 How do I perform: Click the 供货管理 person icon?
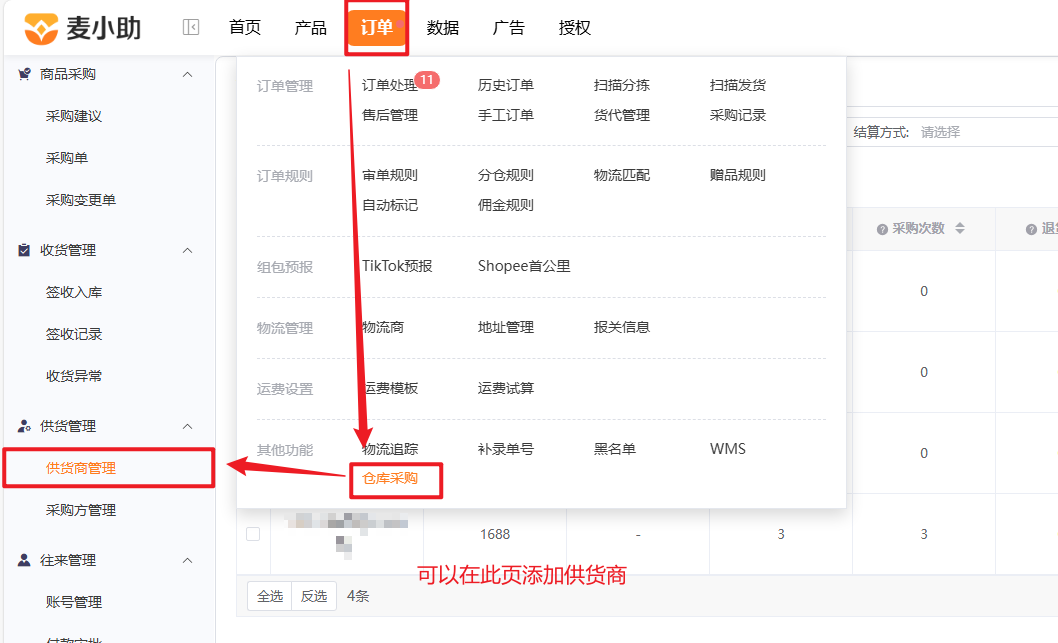point(24,426)
